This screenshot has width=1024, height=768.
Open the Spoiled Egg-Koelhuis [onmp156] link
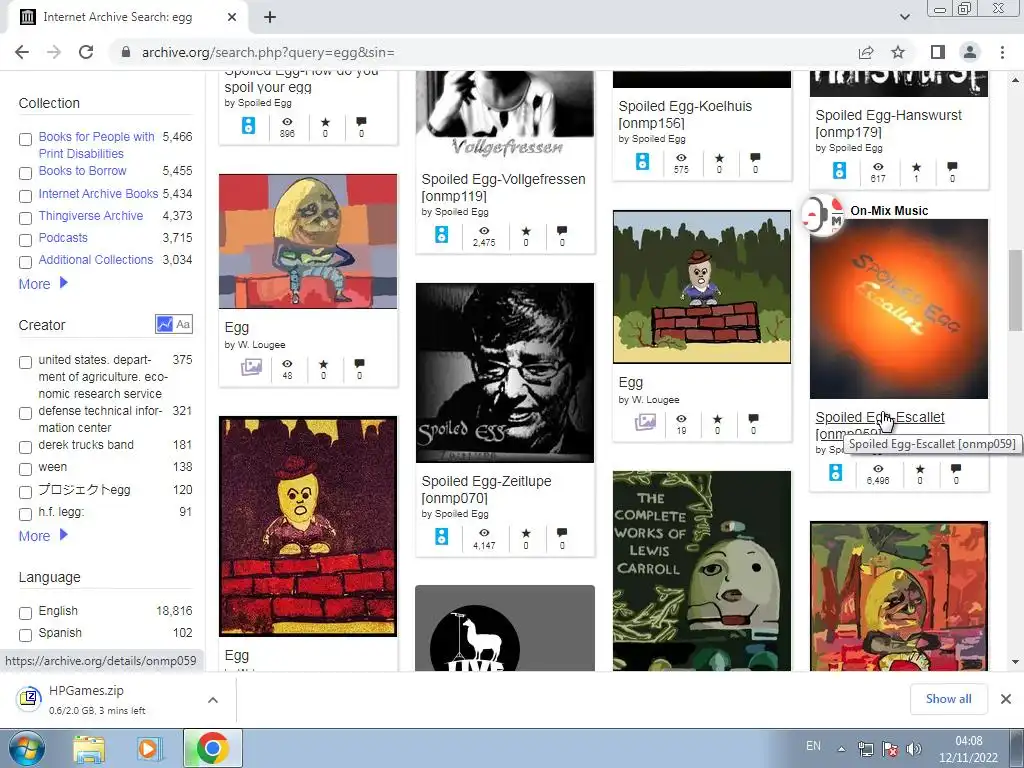(685, 114)
